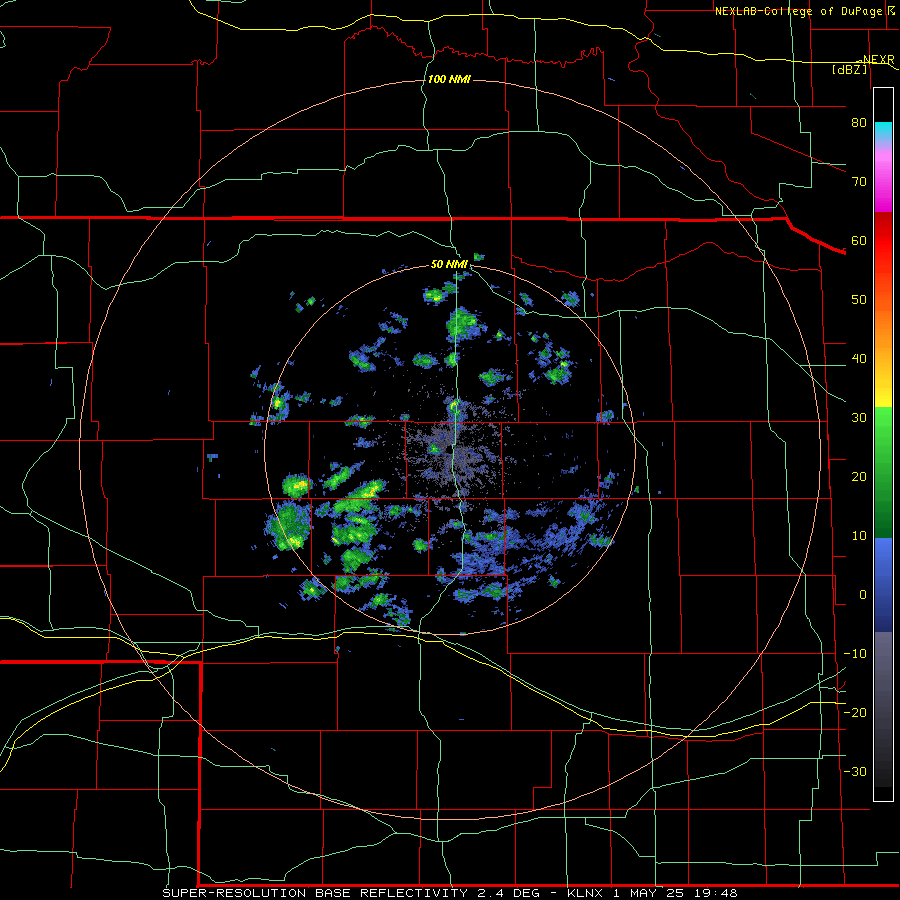Select the "[dBZ]" unit label
900x900 pixels.
[x=849, y=69]
